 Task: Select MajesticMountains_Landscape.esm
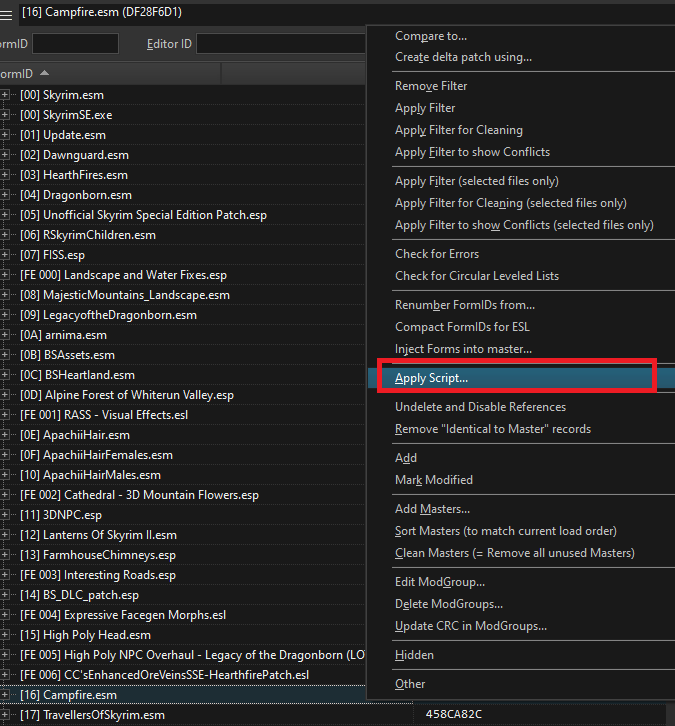(x=125, y=295)
